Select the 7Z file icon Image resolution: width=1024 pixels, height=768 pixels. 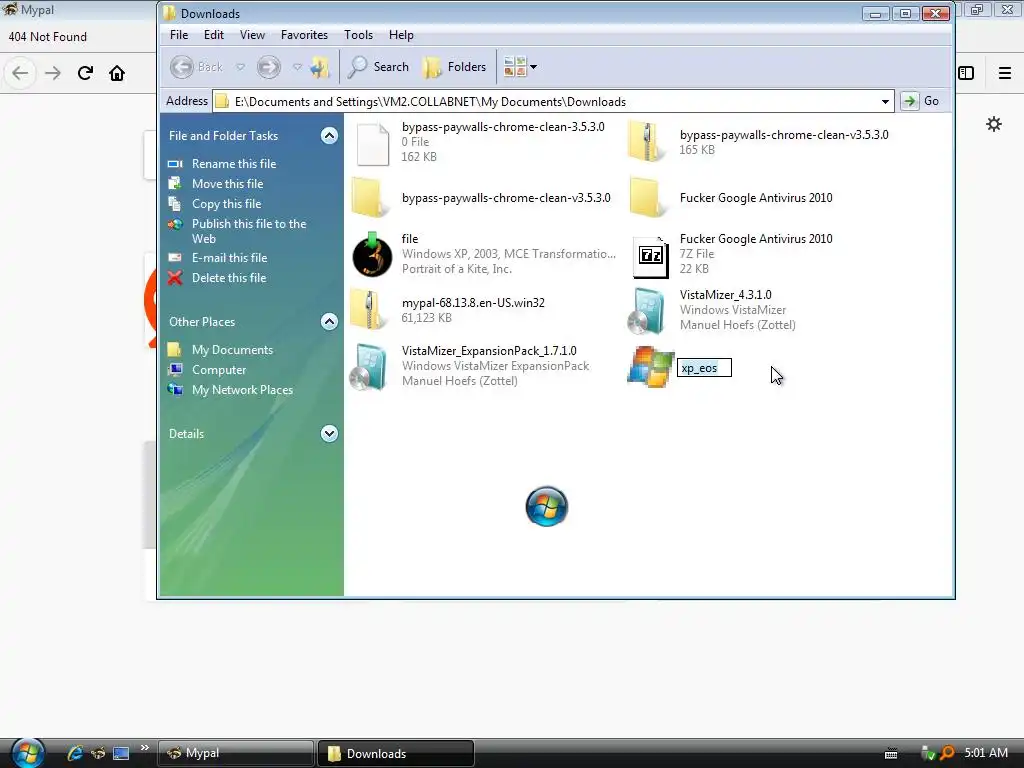(x=650, y=256)
